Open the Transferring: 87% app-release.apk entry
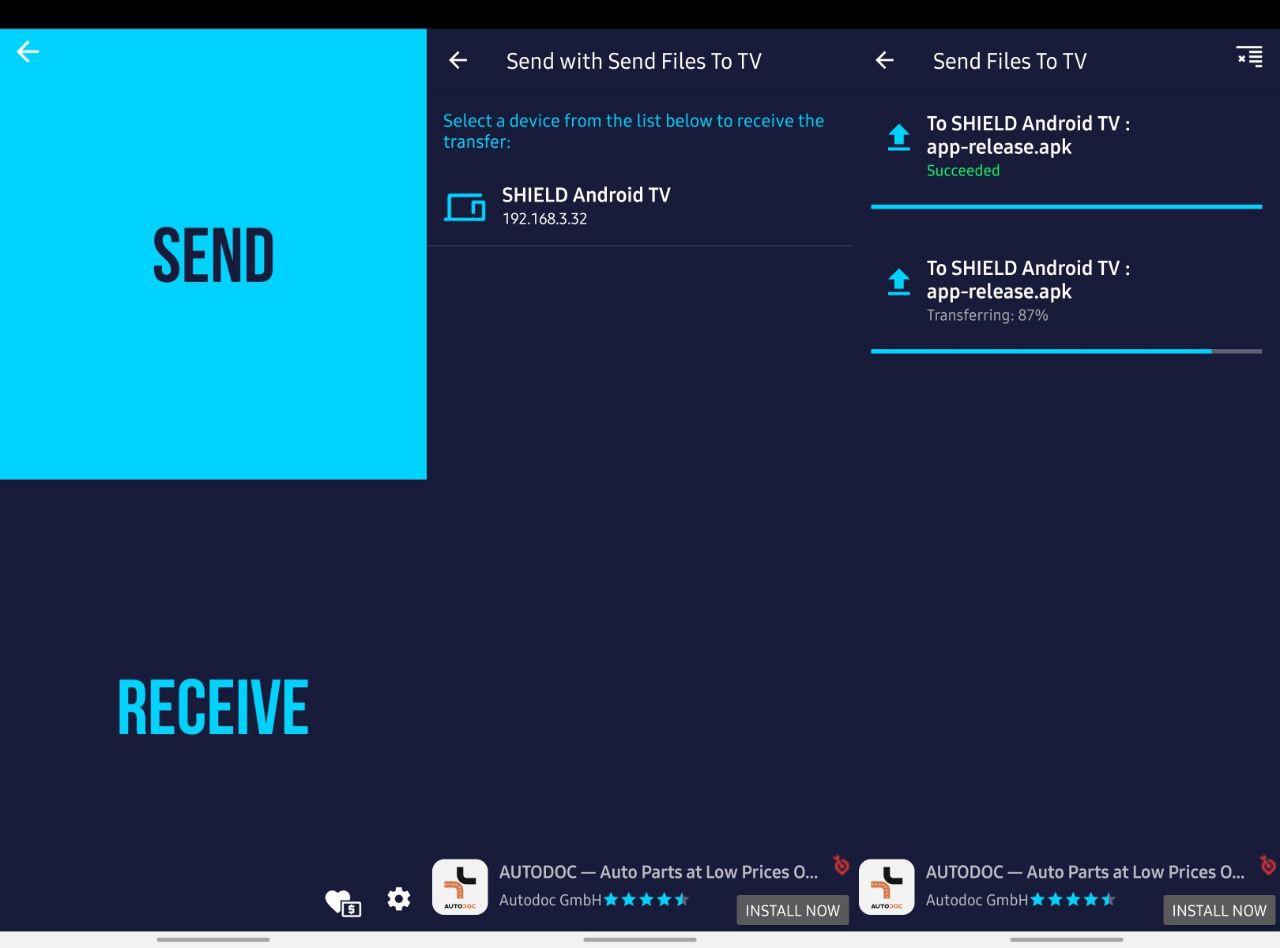 [x=1028, y=290]
